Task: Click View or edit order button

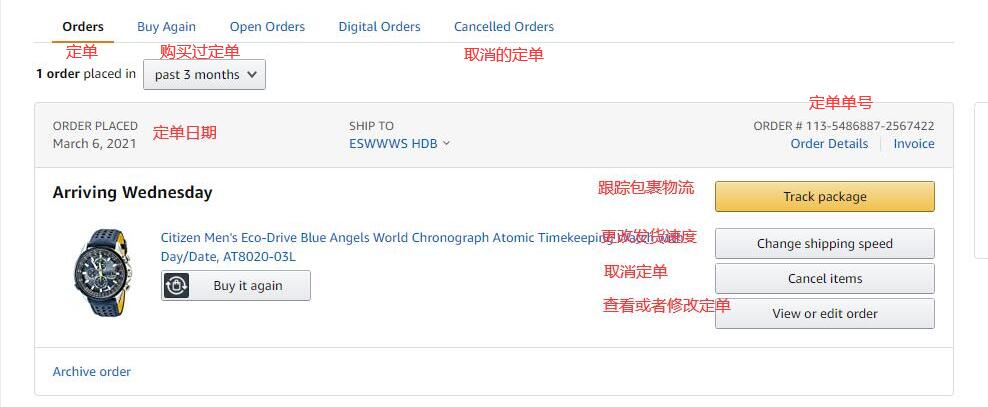Action: (x=824, y=313)
